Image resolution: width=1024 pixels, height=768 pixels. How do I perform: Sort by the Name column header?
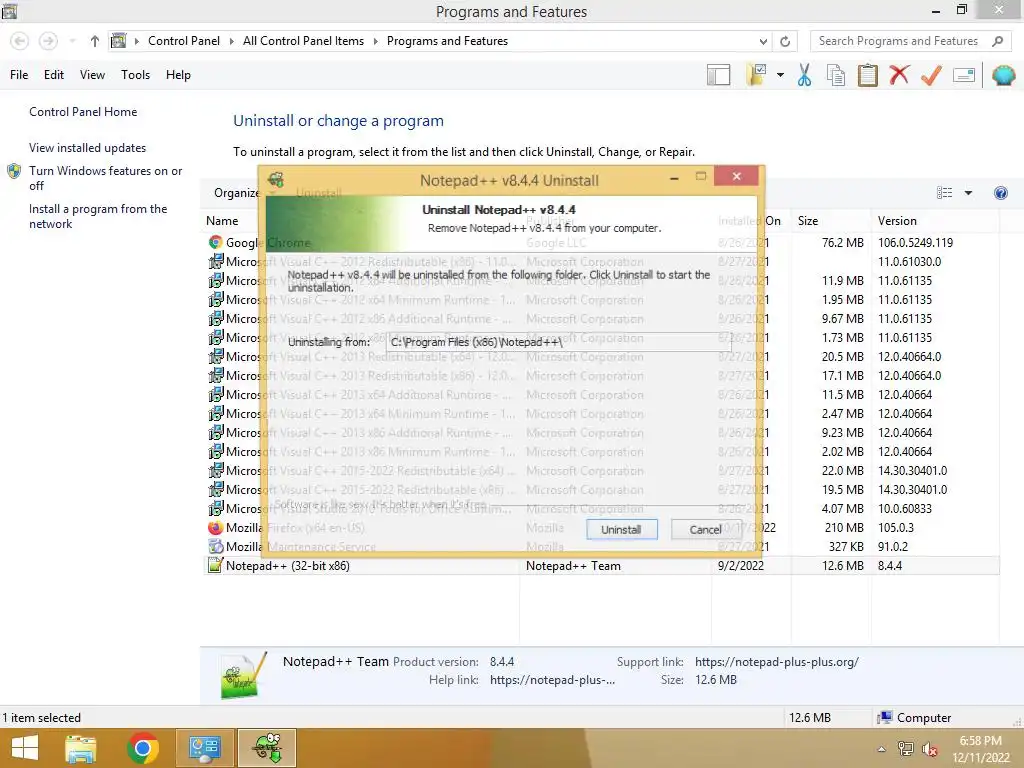(x=222, y=221)
